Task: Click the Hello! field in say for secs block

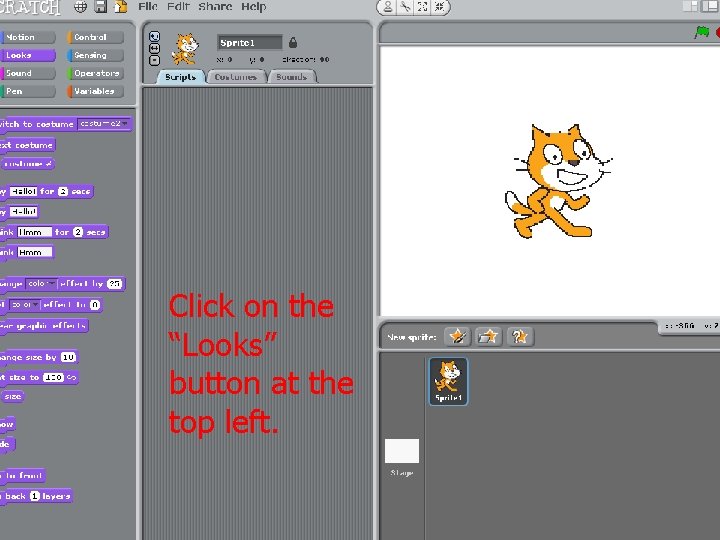Action: click(x=23, y=191)
